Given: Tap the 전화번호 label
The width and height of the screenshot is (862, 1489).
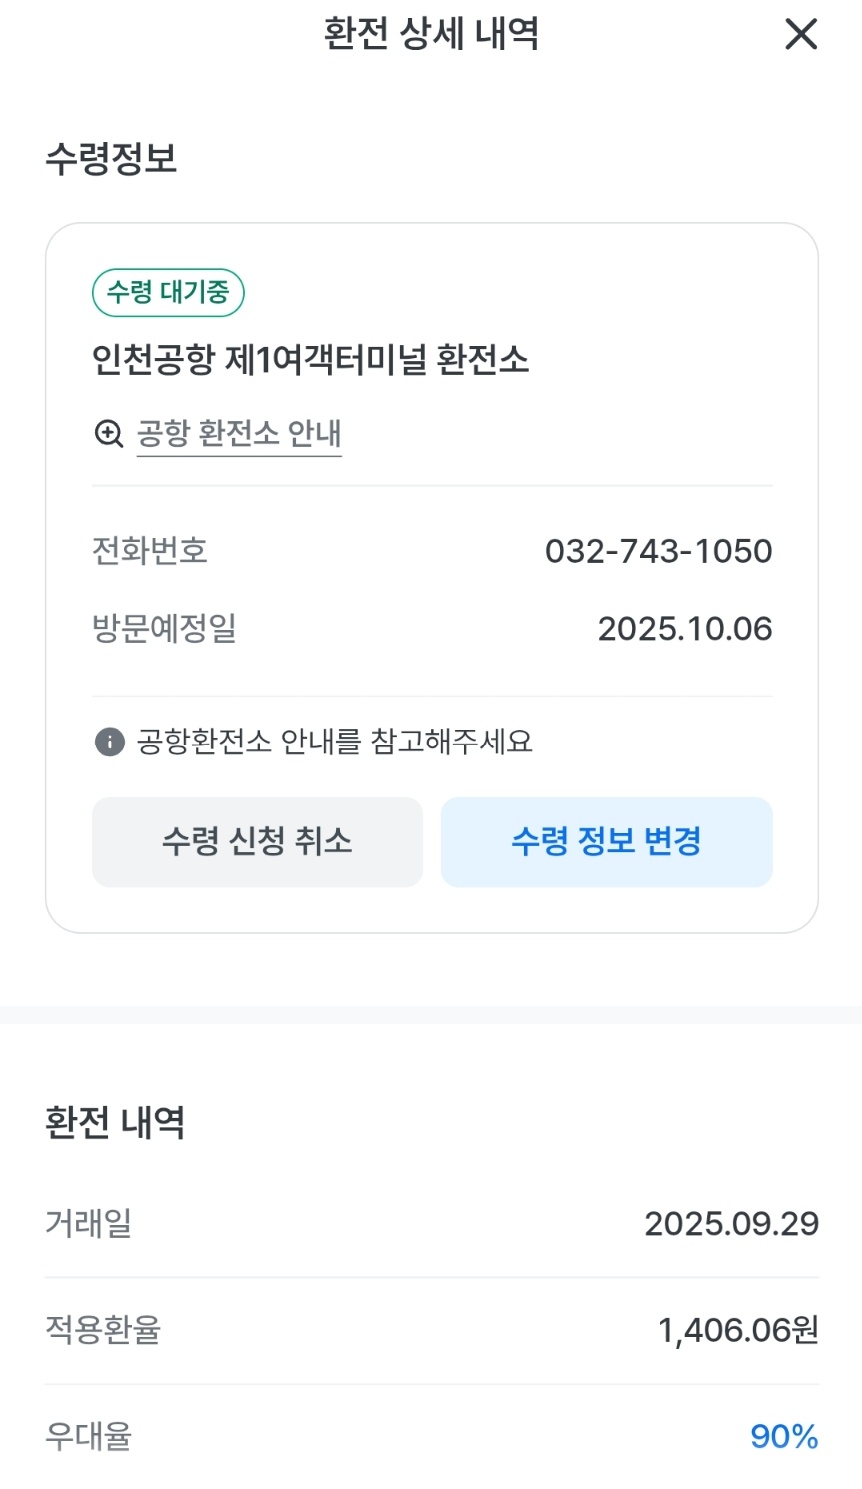Looking at the screenshot, I should 150,551.
